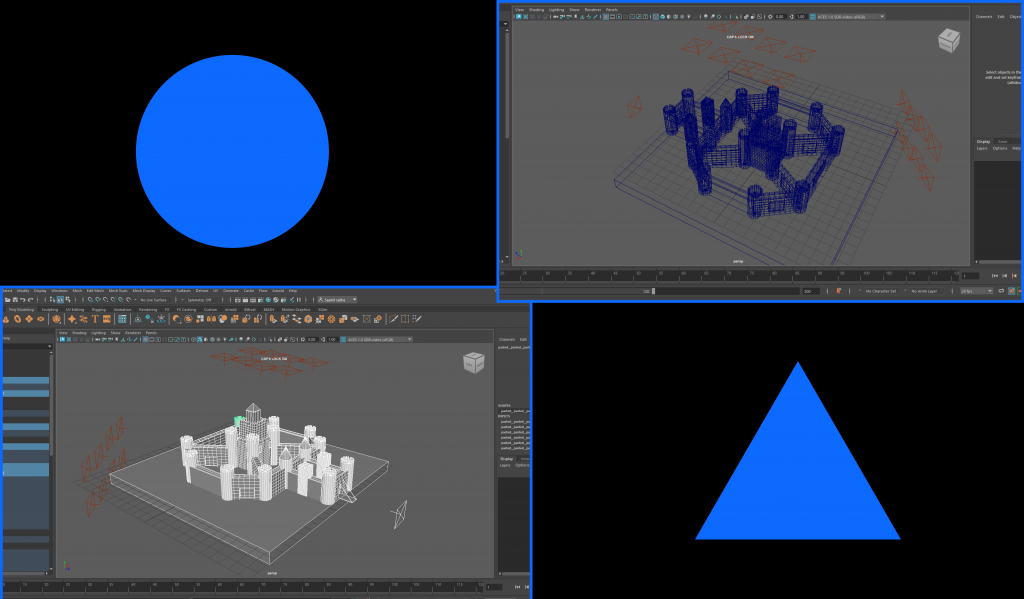
Task: Click the gamma icon in upper viewport toolbar
Action: (x=793, y=17)
